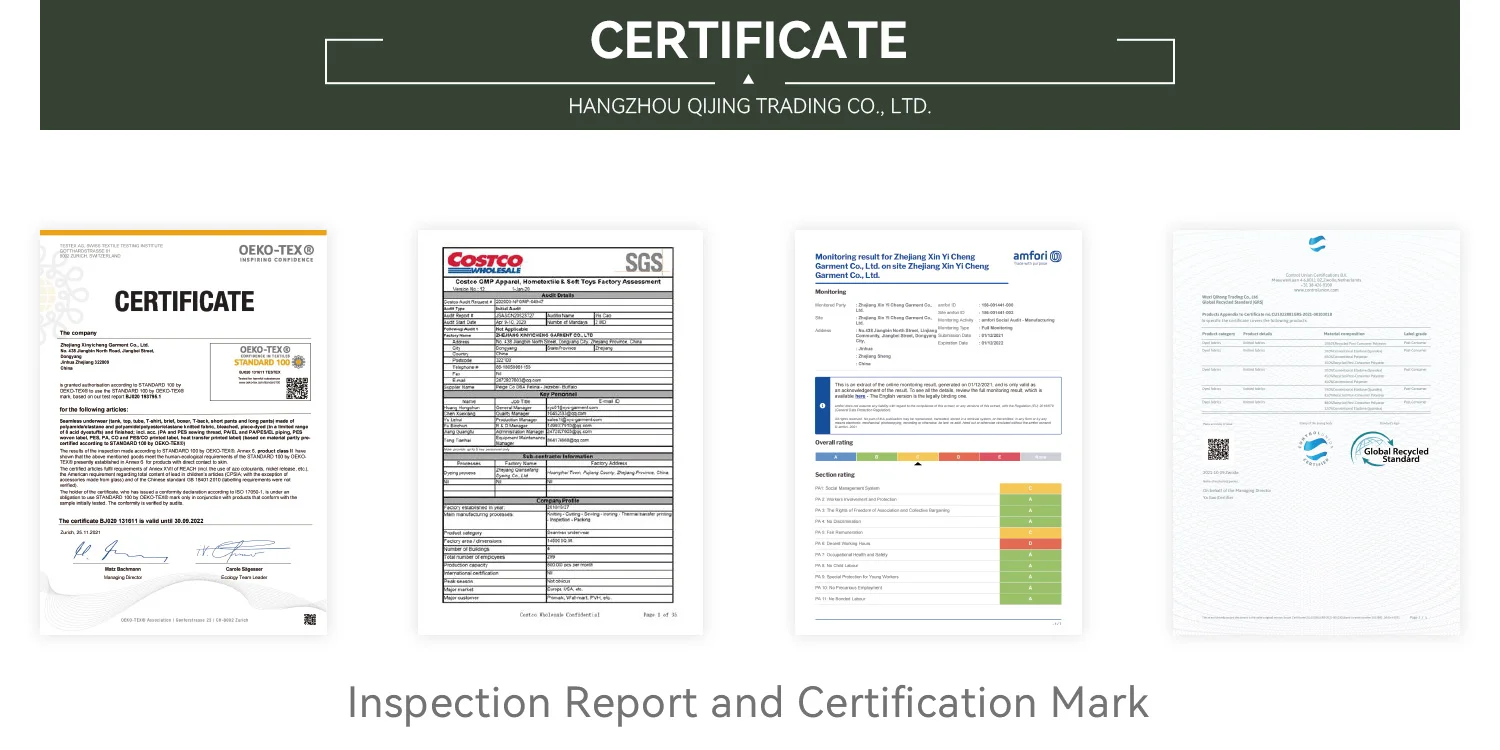
Task: Click the "Label grade" column header
Action: point(1415,333)
